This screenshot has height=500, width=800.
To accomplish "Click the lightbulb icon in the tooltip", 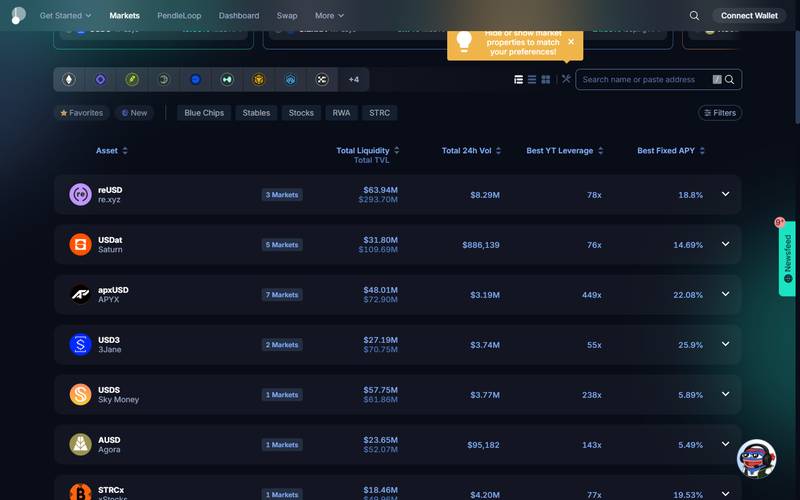I will click(464, 42).
